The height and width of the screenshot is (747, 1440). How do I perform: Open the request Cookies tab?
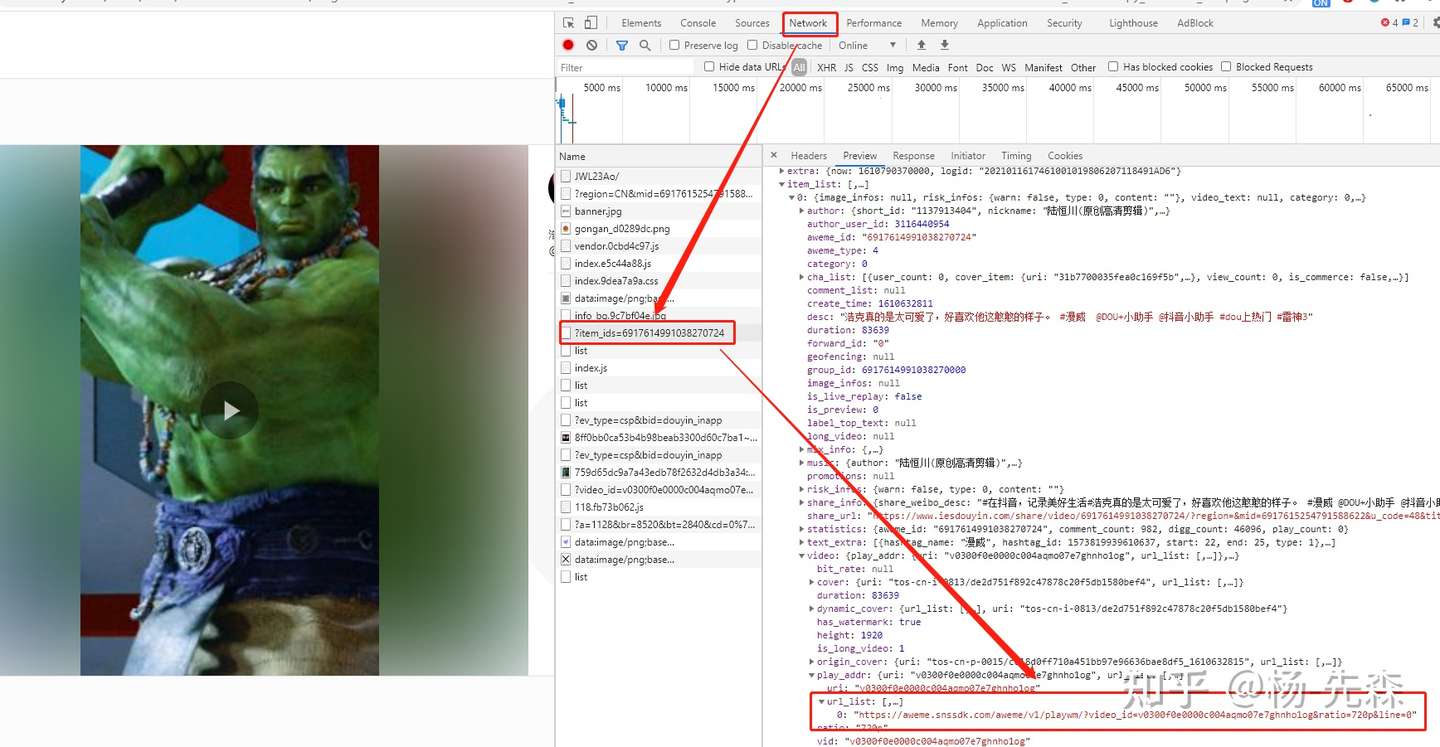coord(1065,156)
